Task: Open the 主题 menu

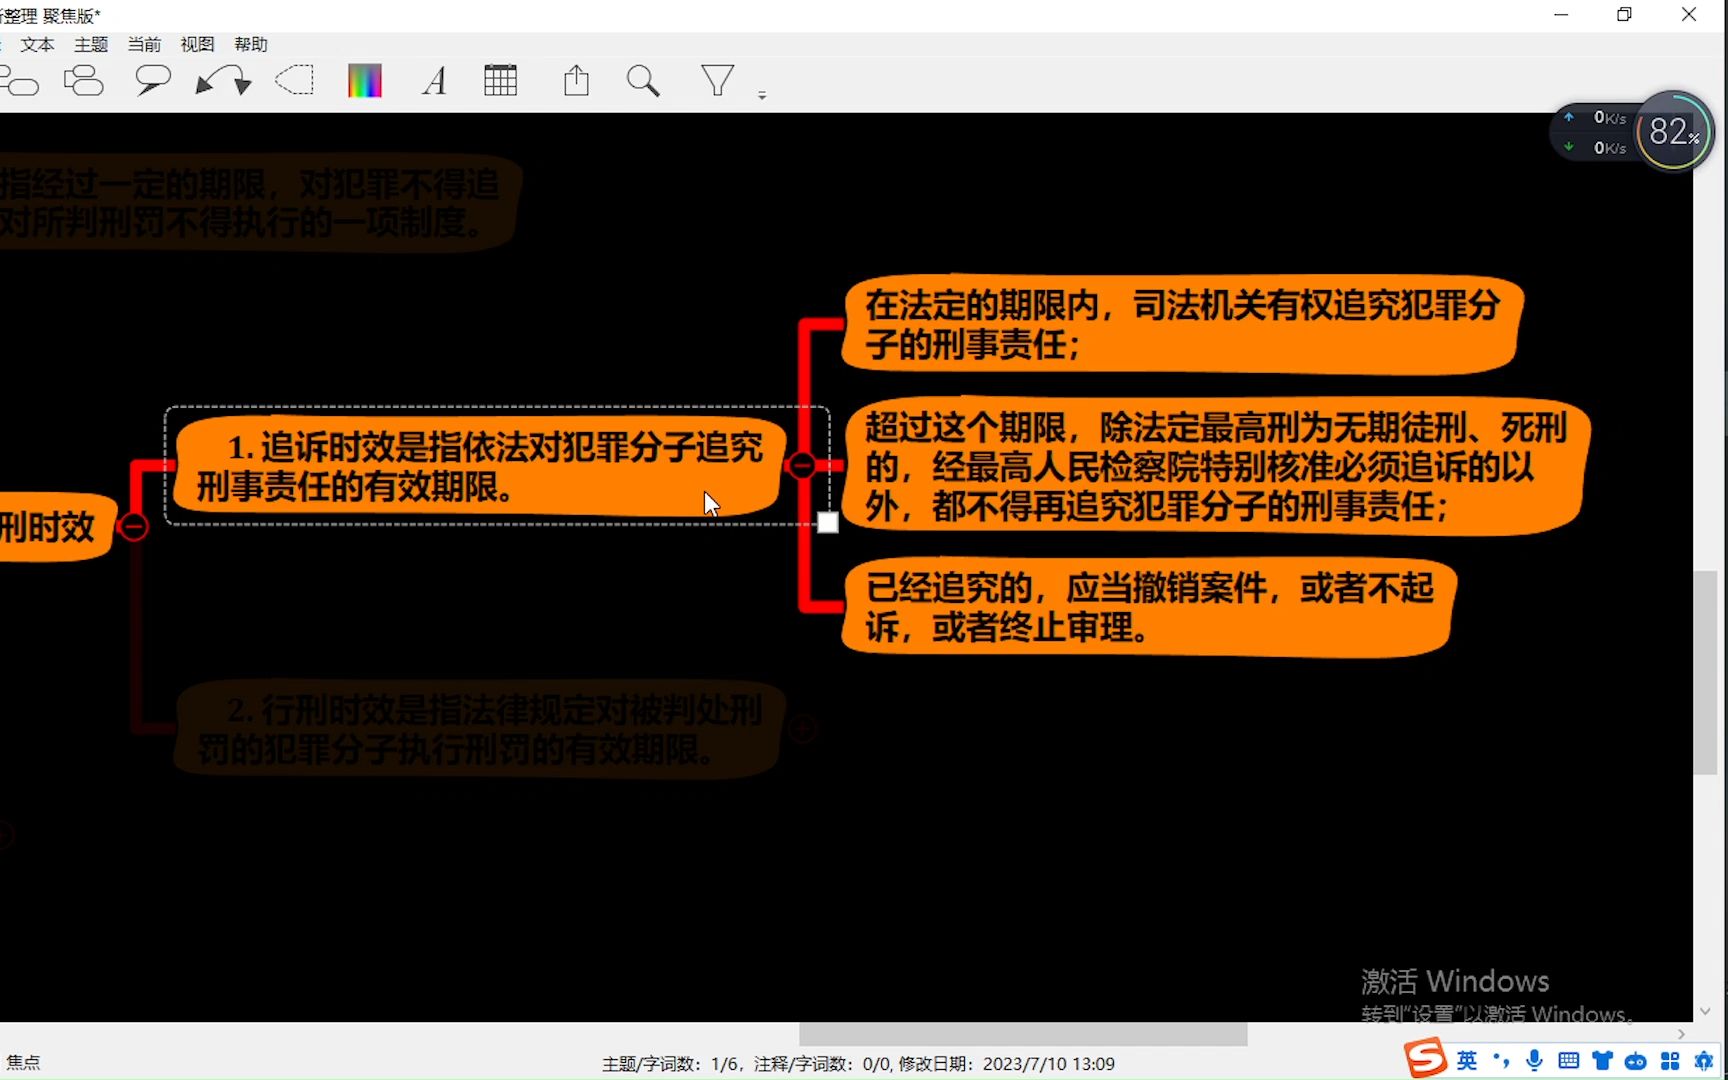Action: click(x=90, y=44)
